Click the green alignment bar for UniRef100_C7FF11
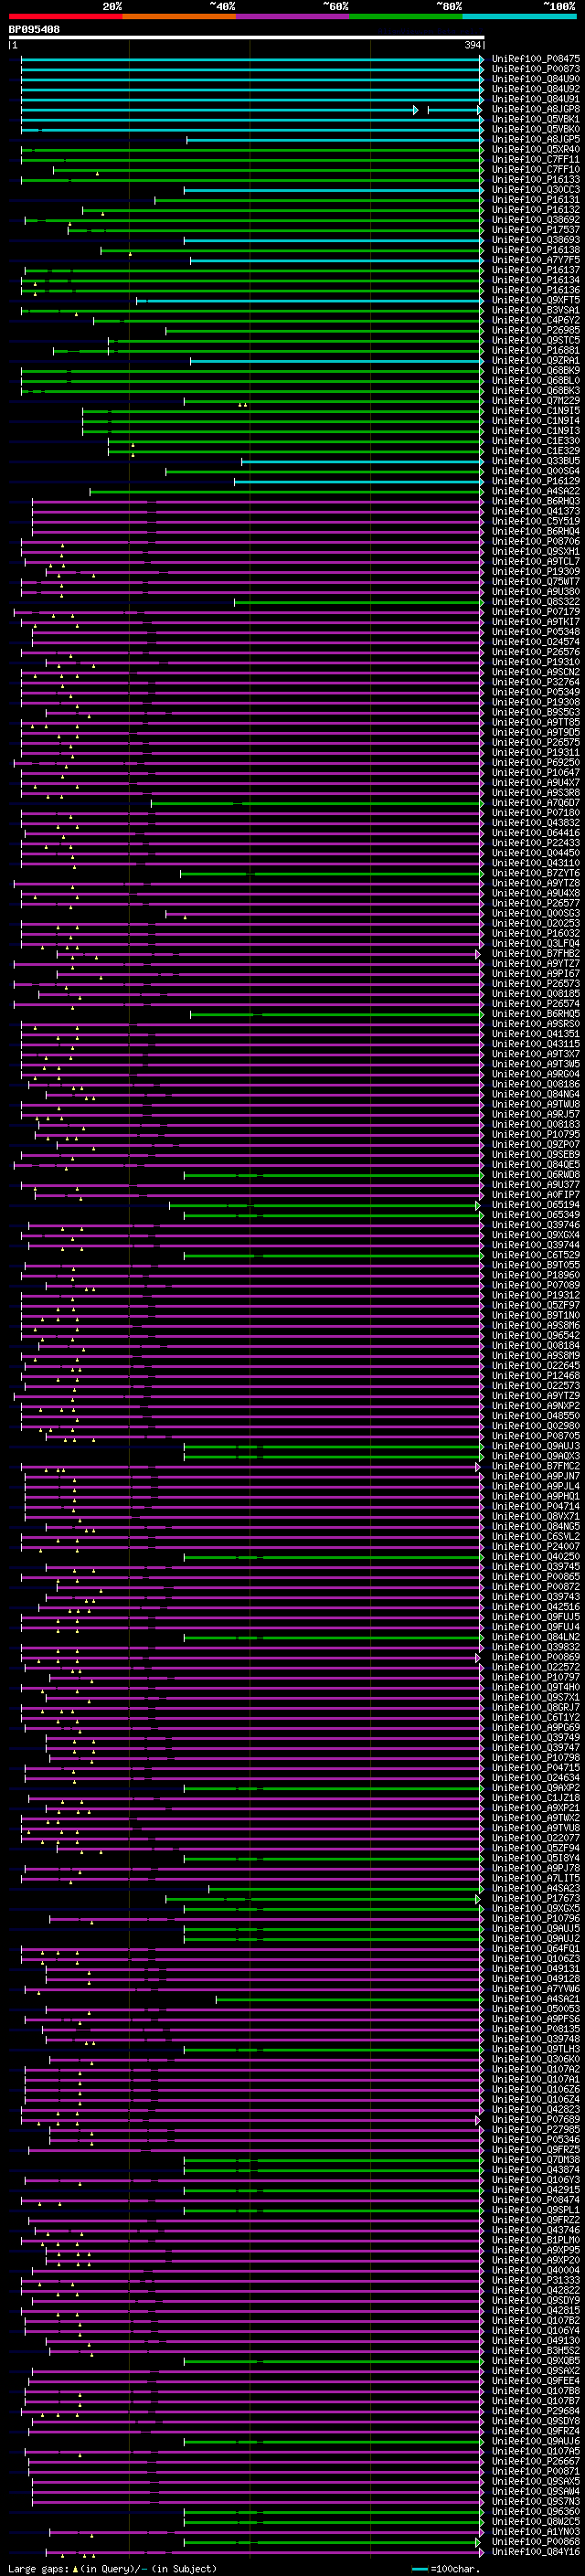585x2576 pixels. [252, 160]
